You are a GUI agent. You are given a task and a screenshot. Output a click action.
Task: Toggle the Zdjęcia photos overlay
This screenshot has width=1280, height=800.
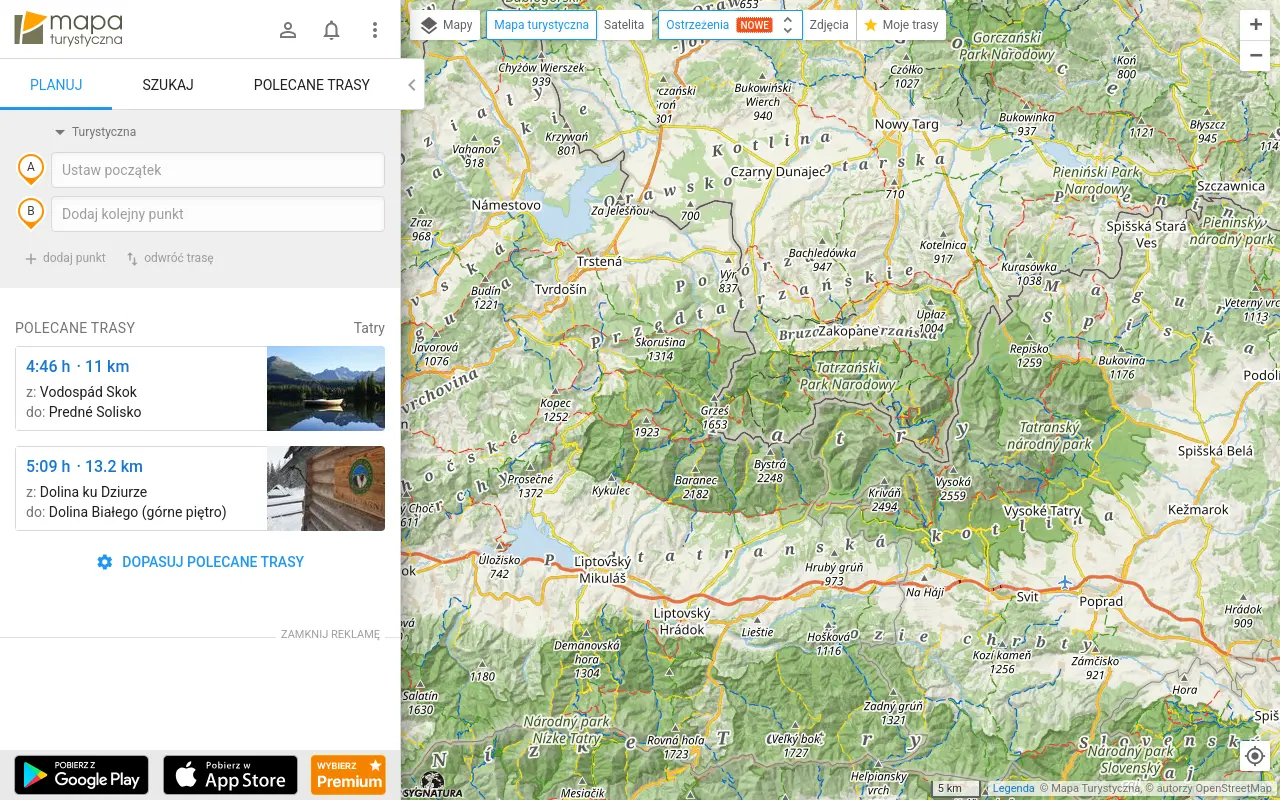click(829, 25)
